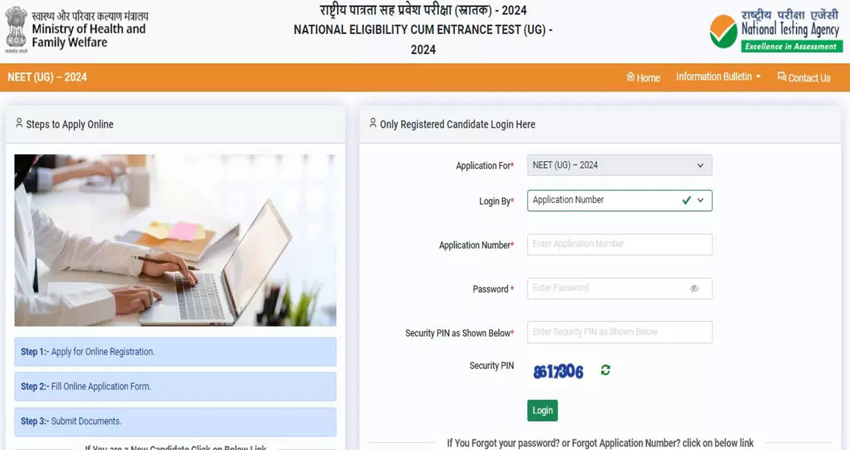Focus the Application Number input field
The width and height of the screenshot is (850, 450).
coord(620,245)
